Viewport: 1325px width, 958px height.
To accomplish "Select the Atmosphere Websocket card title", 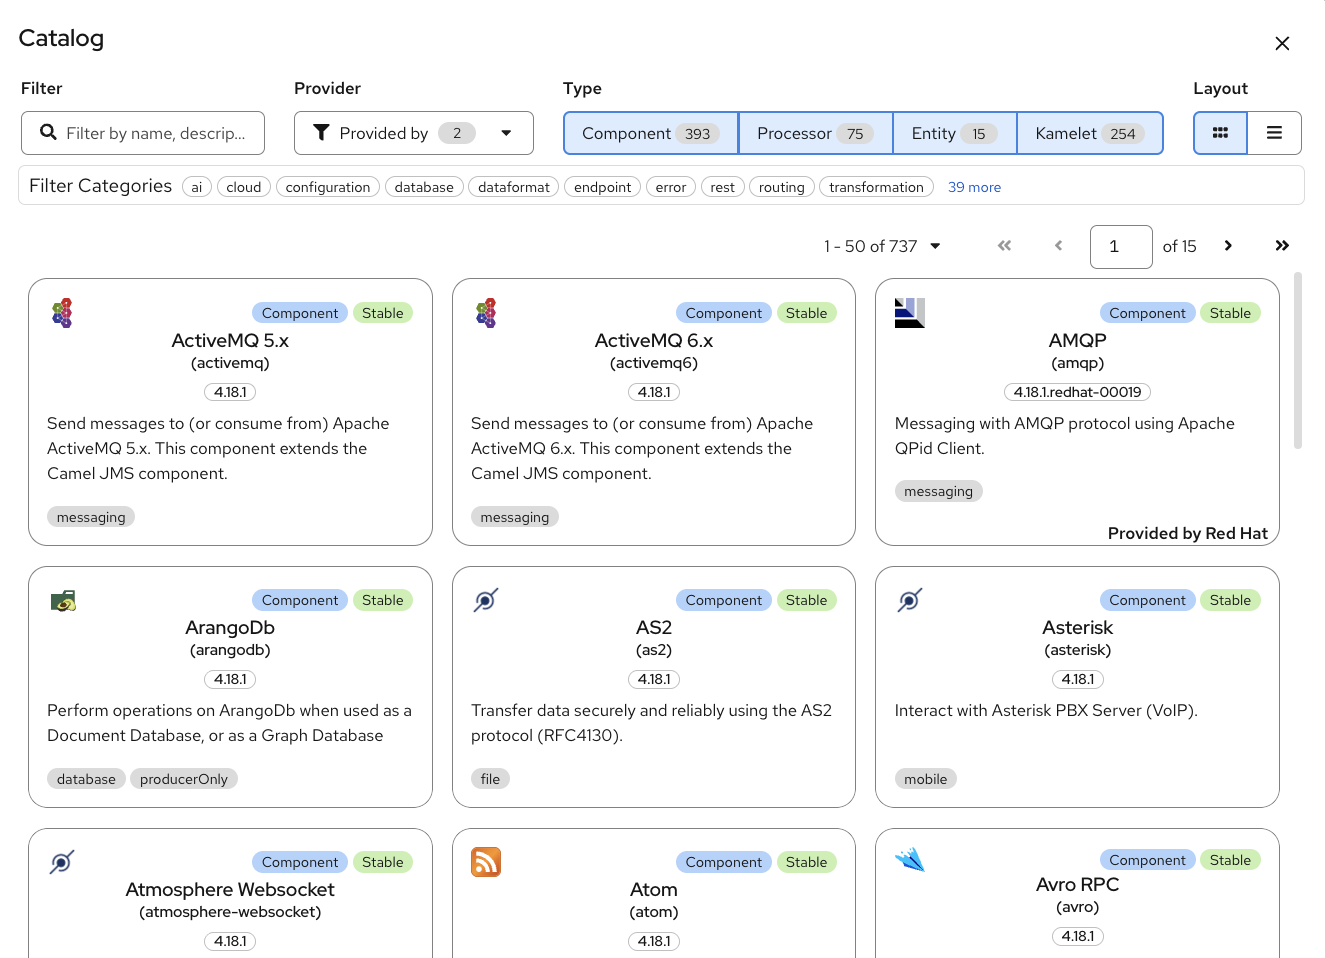I will [x=230, y=890].
